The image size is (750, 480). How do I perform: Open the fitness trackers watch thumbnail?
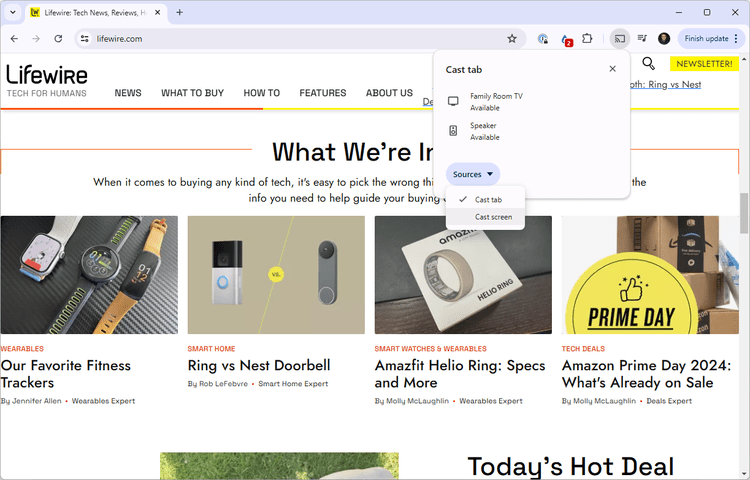click(x=89, y=275)
